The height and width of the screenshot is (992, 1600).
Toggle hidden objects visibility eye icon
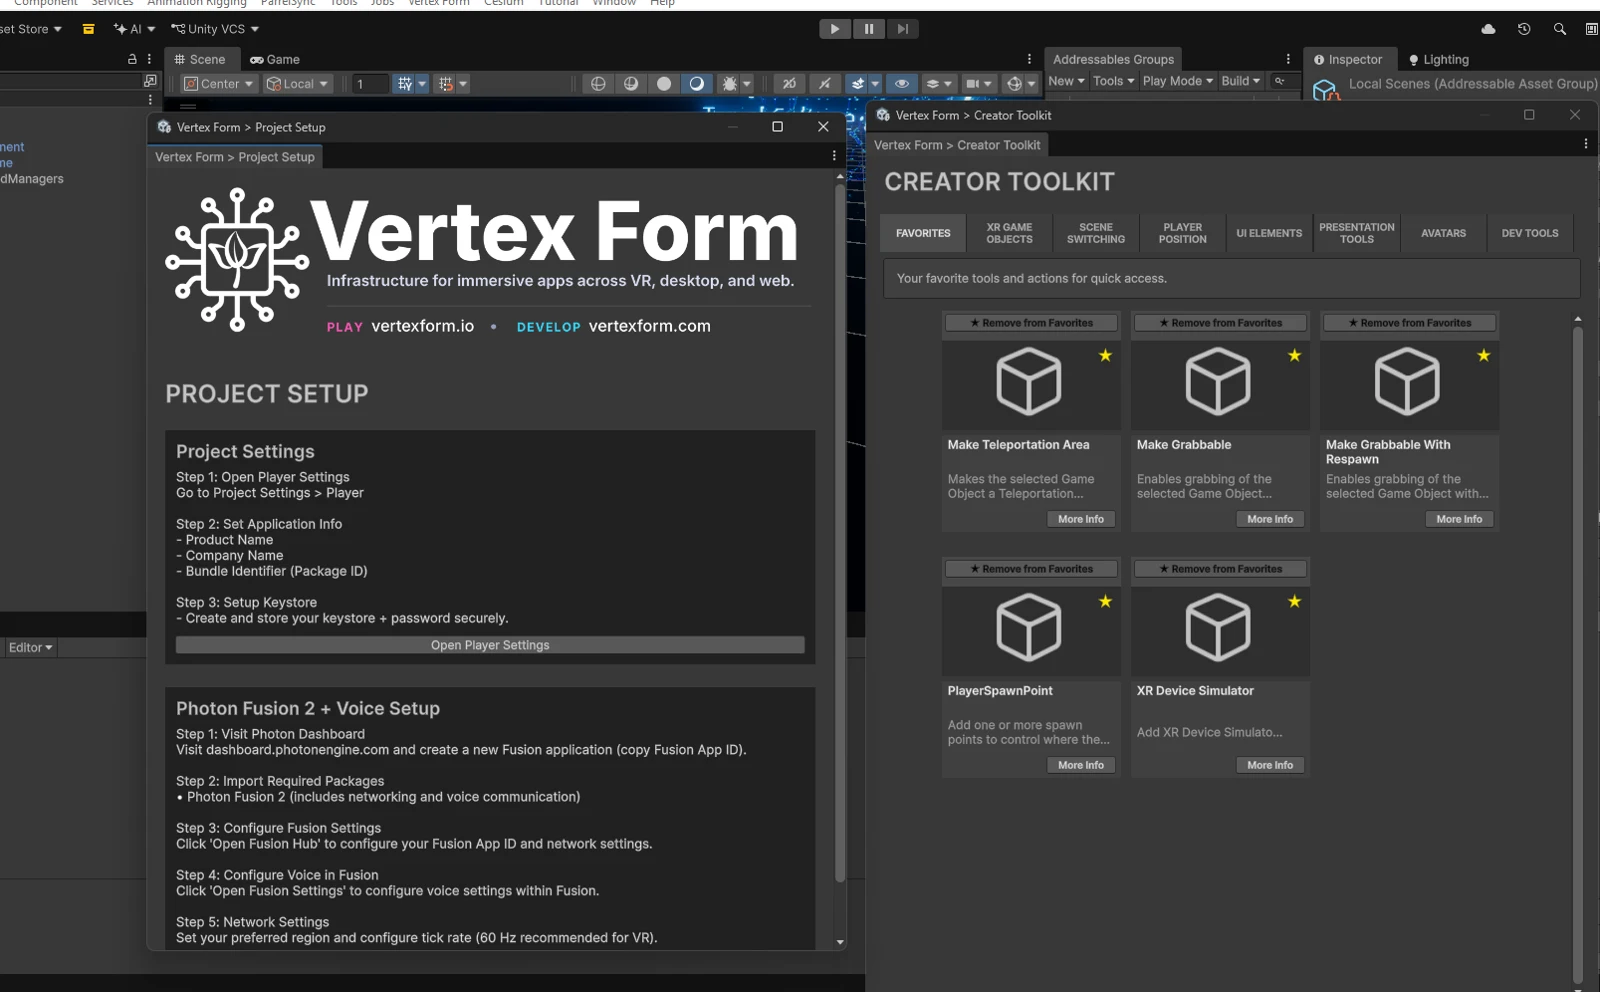tap(901, 84)
